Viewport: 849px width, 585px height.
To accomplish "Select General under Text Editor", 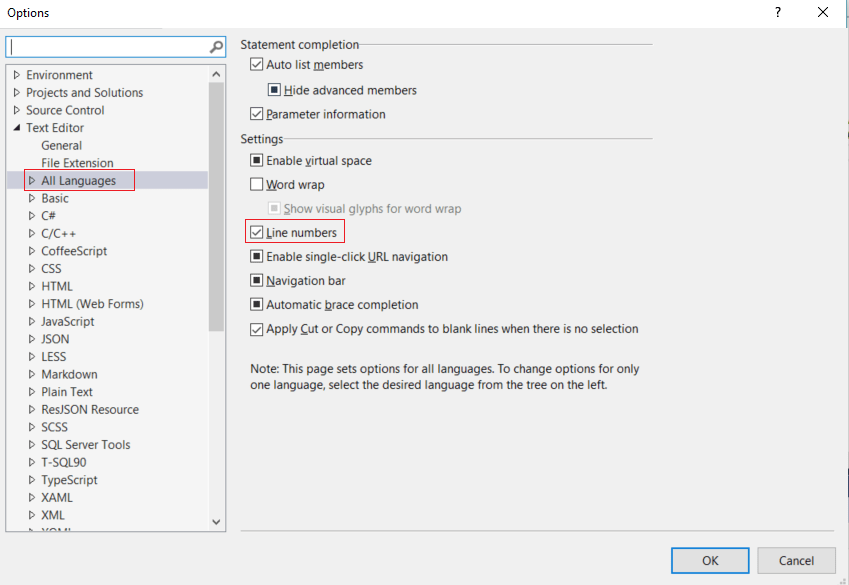I will [62, 146].
